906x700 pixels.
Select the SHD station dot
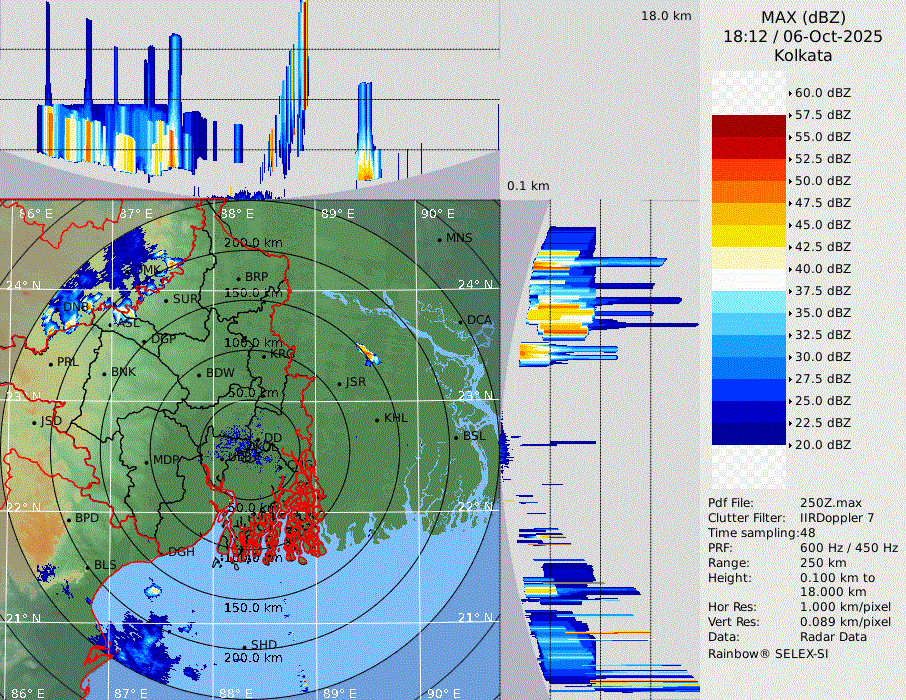(244, 646)
